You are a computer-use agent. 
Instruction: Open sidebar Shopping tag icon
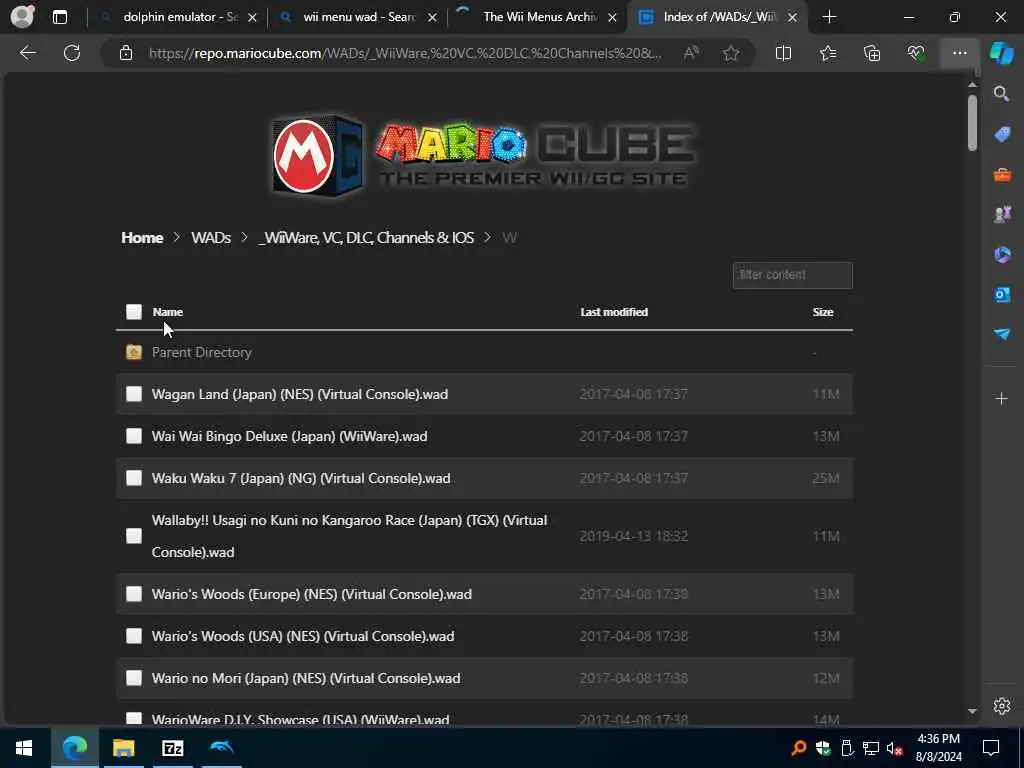1002,135
